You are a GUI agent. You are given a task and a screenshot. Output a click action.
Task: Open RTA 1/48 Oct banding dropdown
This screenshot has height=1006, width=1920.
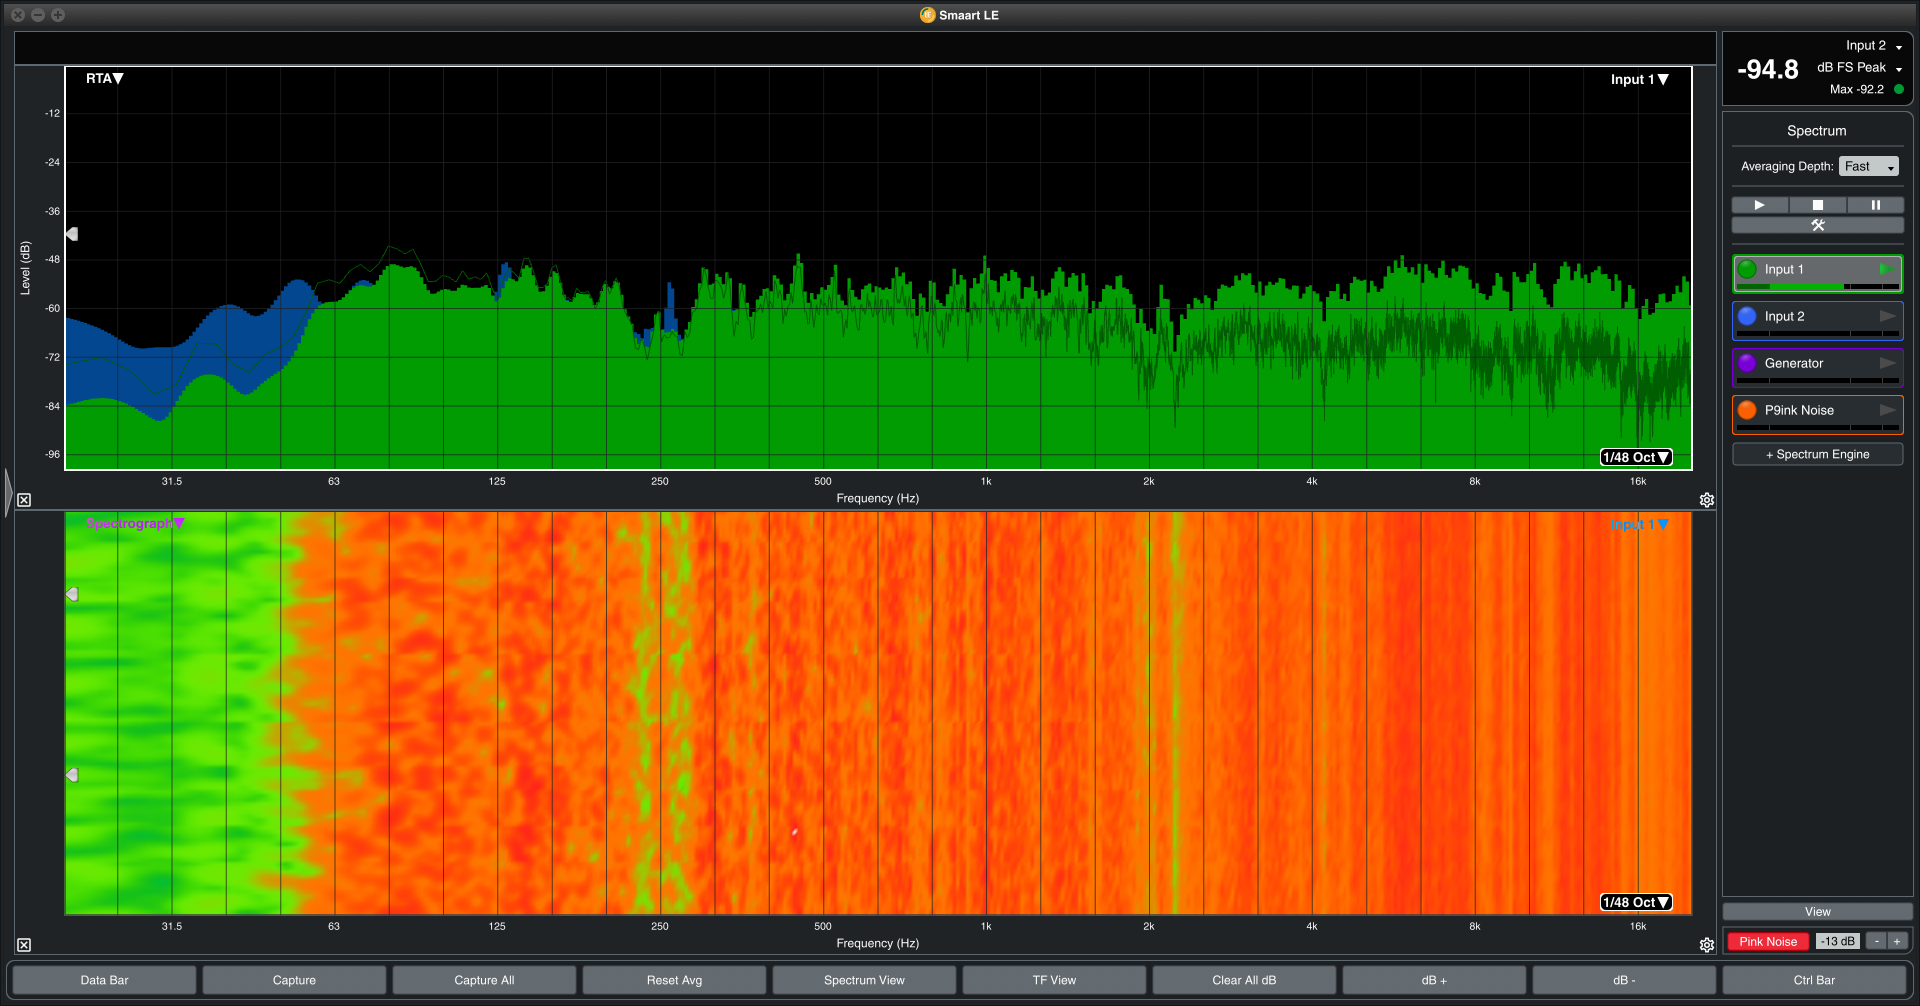1636,457
